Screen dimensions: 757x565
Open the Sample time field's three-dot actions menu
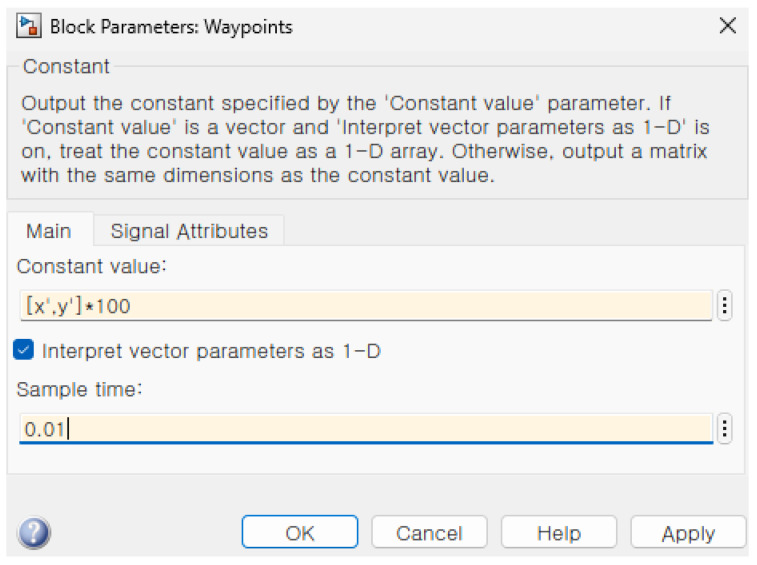pyautogui.click(x=724, y=428)
